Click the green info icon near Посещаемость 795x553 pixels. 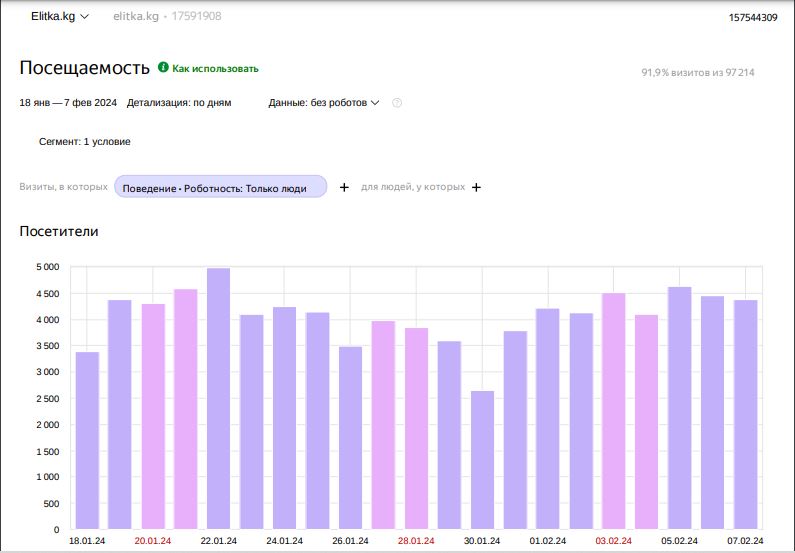tap(163, 67)
